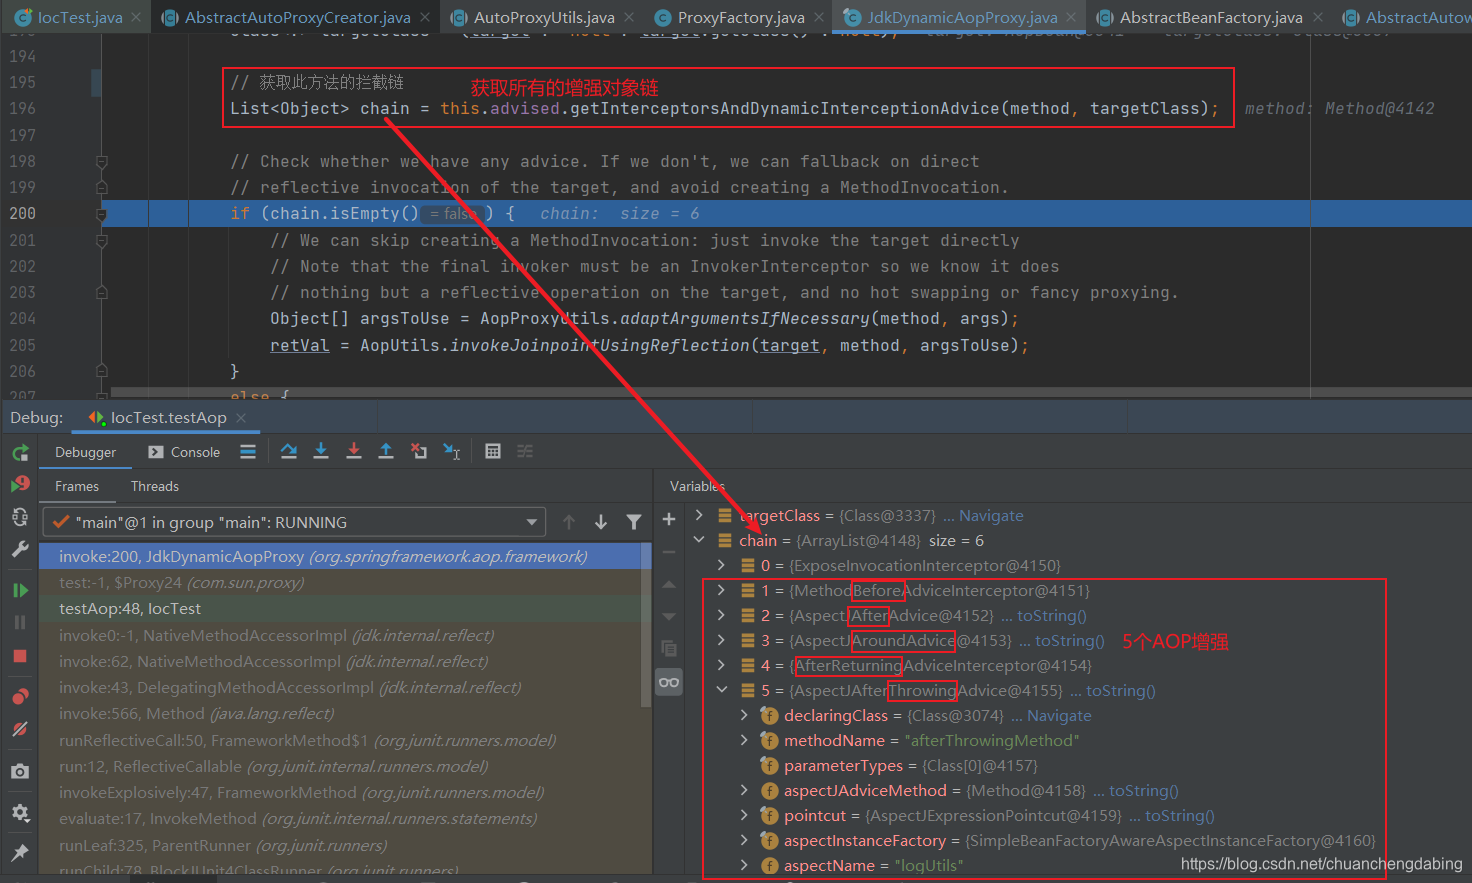Expand the declaringClass field node

pyautogui.click(x=743, y=715)
